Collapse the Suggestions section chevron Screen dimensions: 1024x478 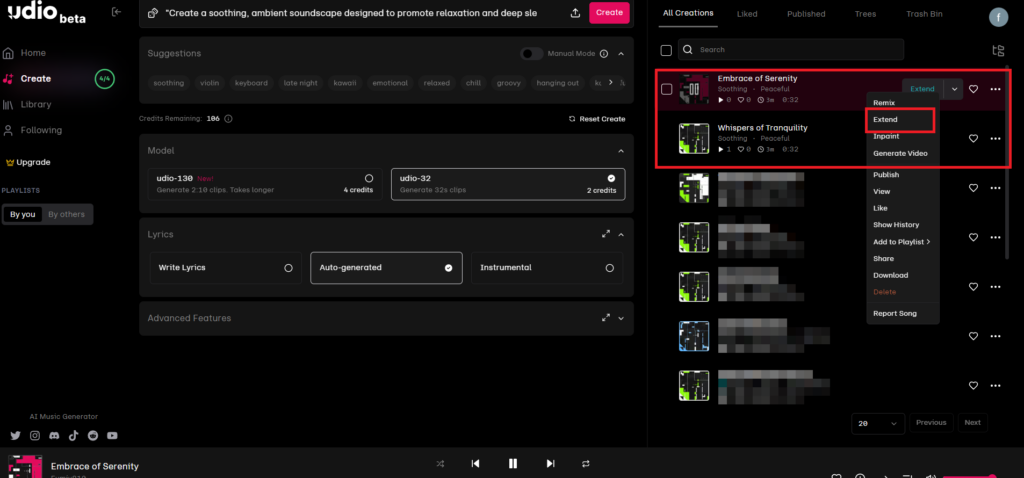point(621,54)
